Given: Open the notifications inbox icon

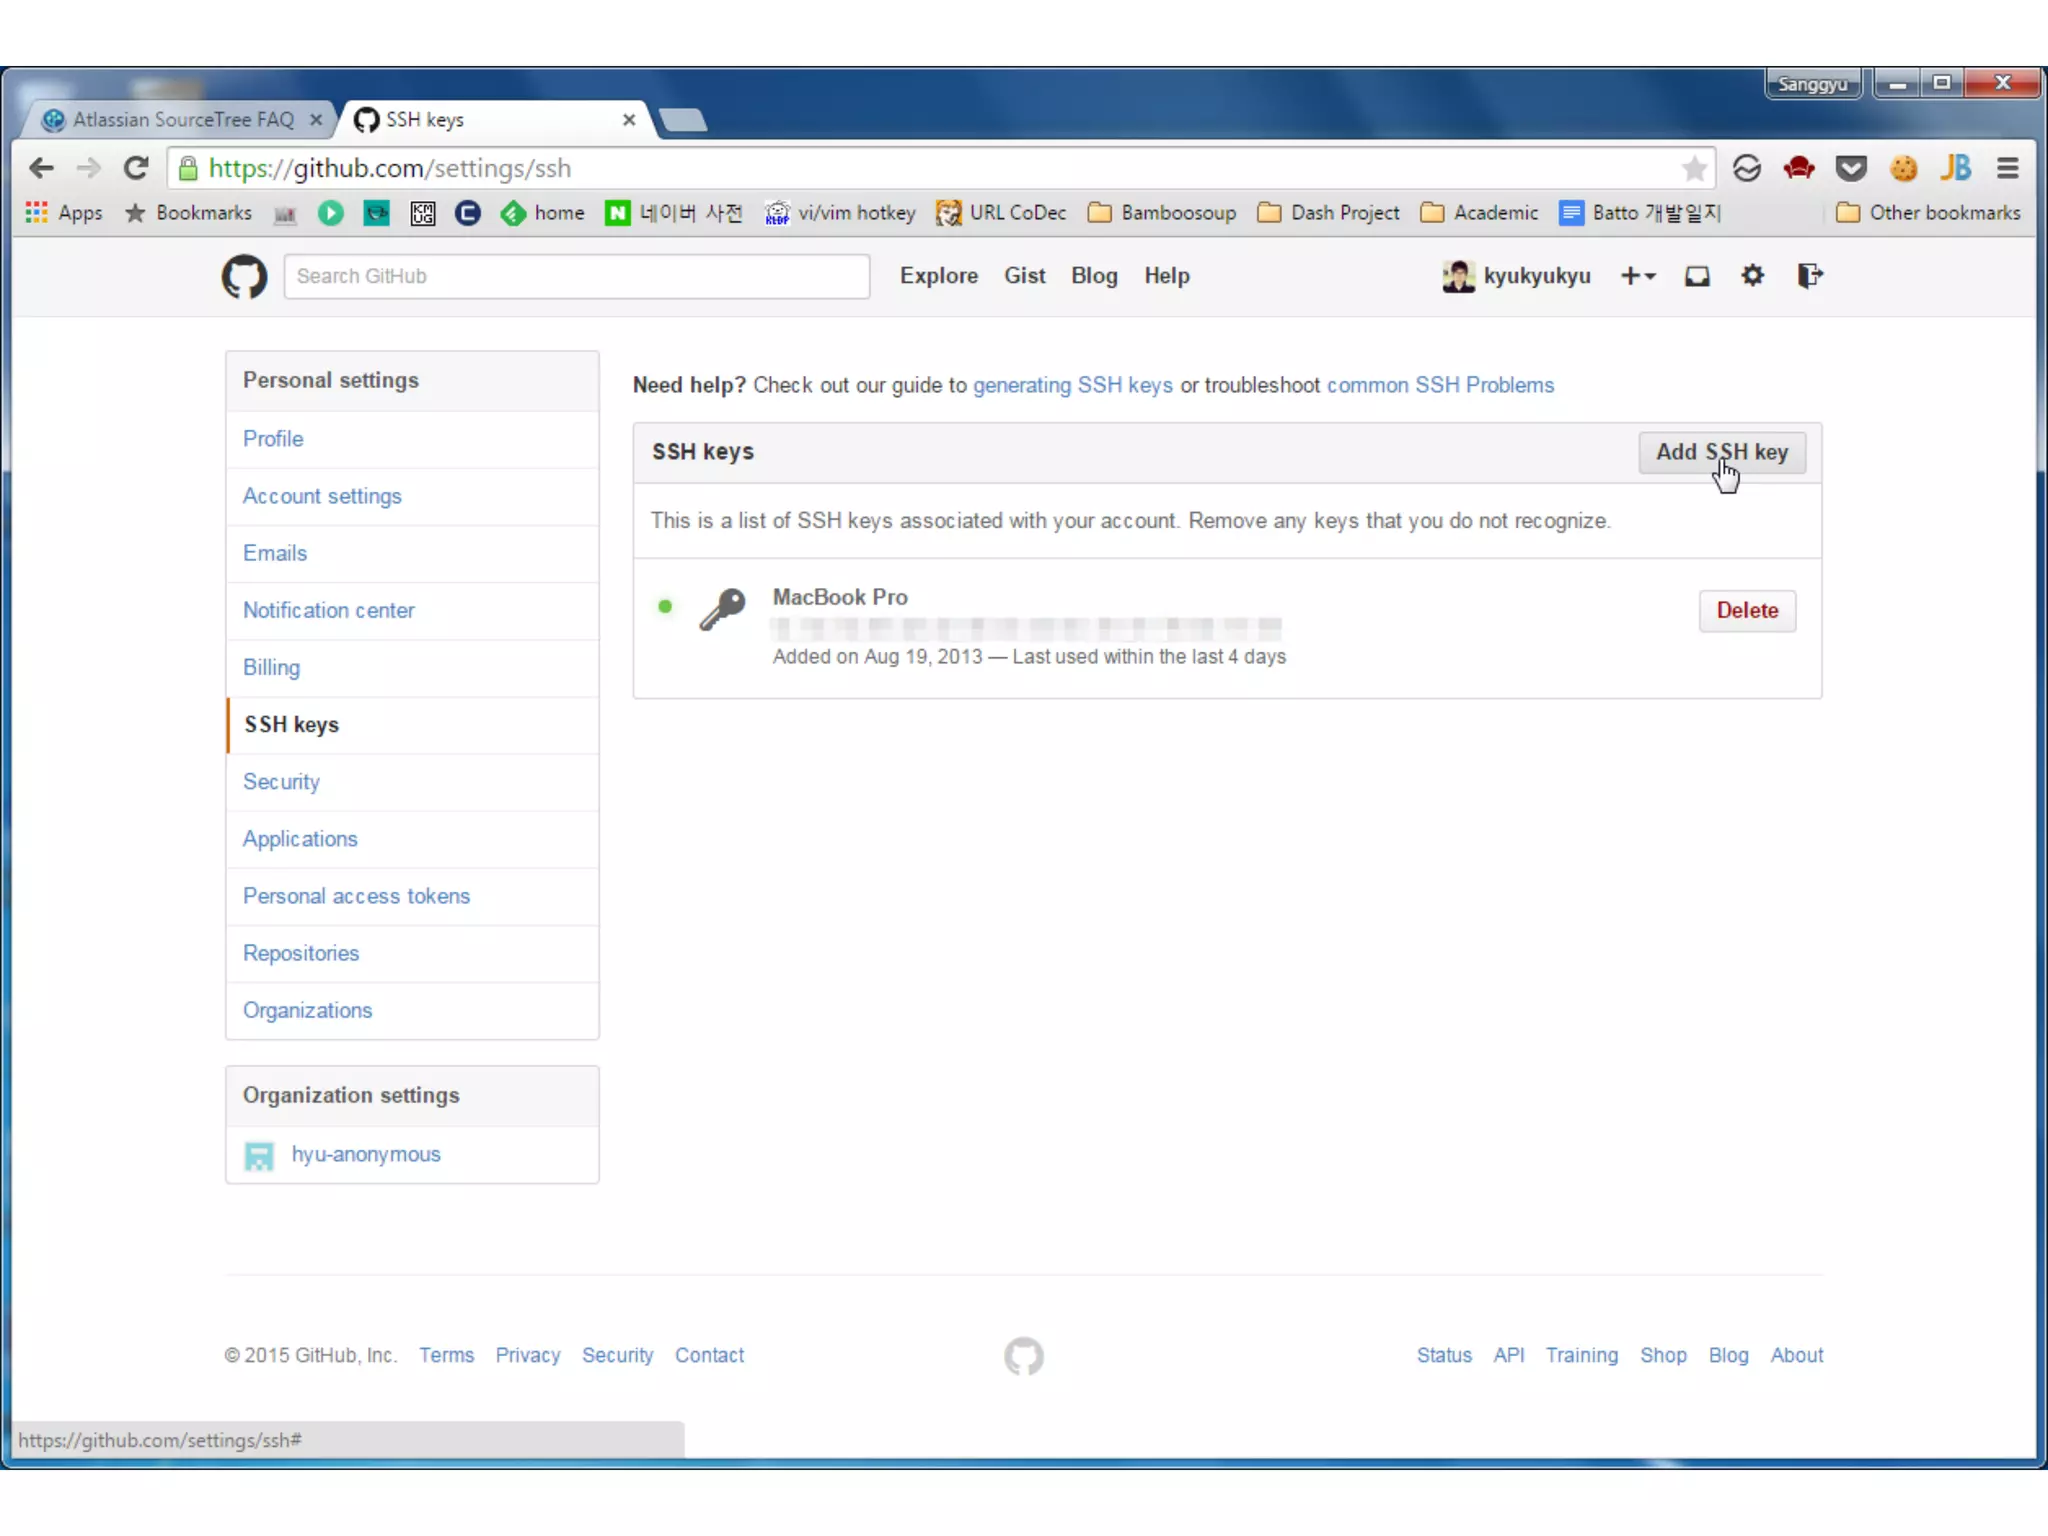Looking at the screenshot, I should [1697, 276].
